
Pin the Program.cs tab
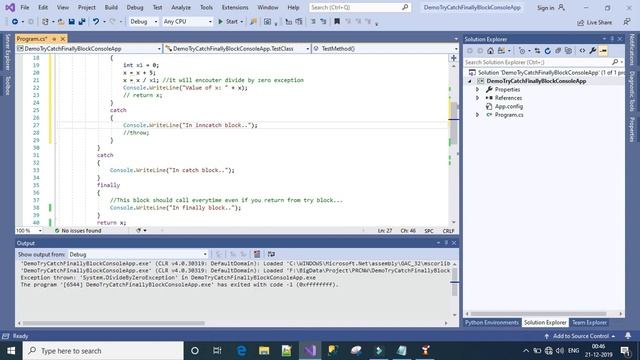point(54,39)
